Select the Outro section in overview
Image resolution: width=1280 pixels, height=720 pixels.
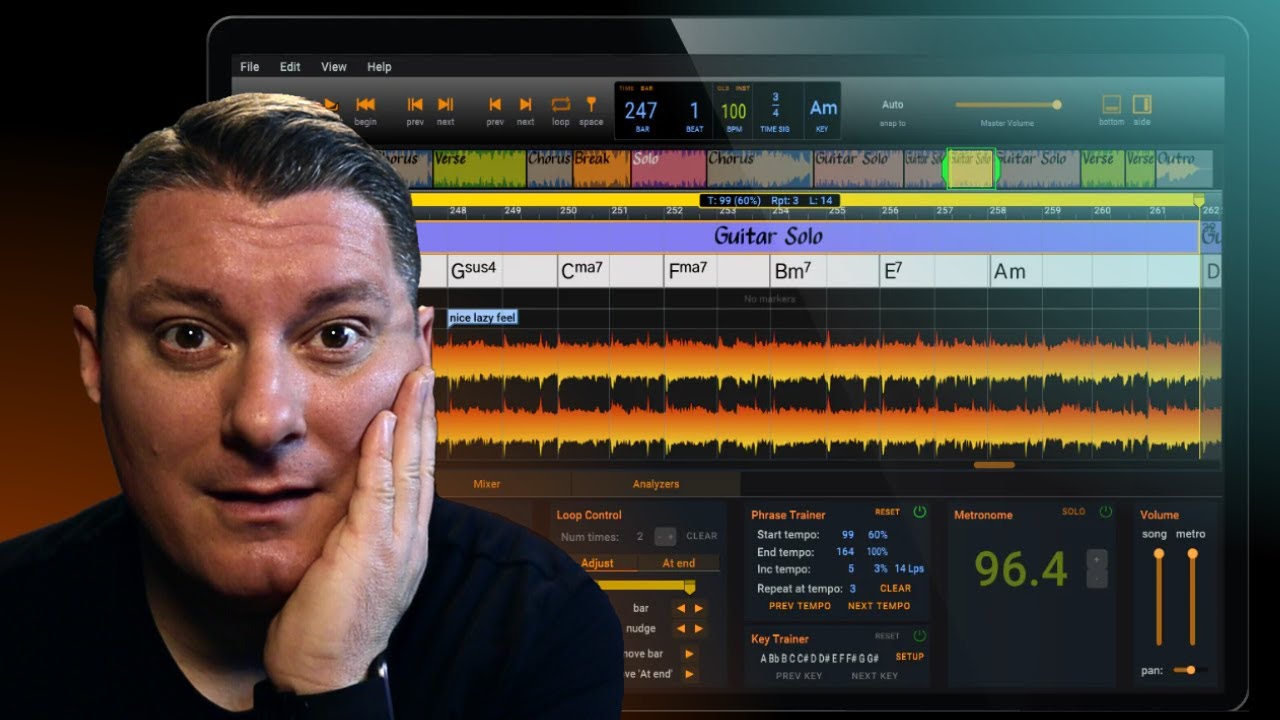pyautogui.click(x=1184, y=169)
